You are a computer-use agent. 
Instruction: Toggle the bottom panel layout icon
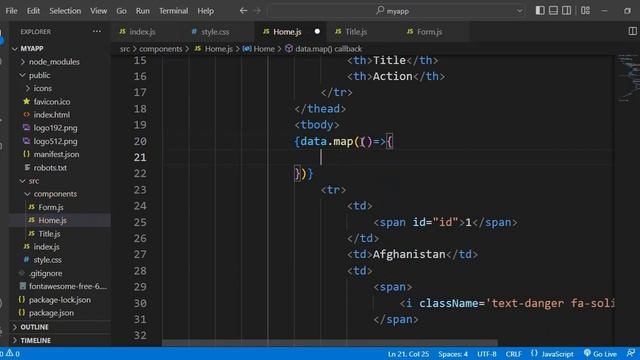(553, 10)
